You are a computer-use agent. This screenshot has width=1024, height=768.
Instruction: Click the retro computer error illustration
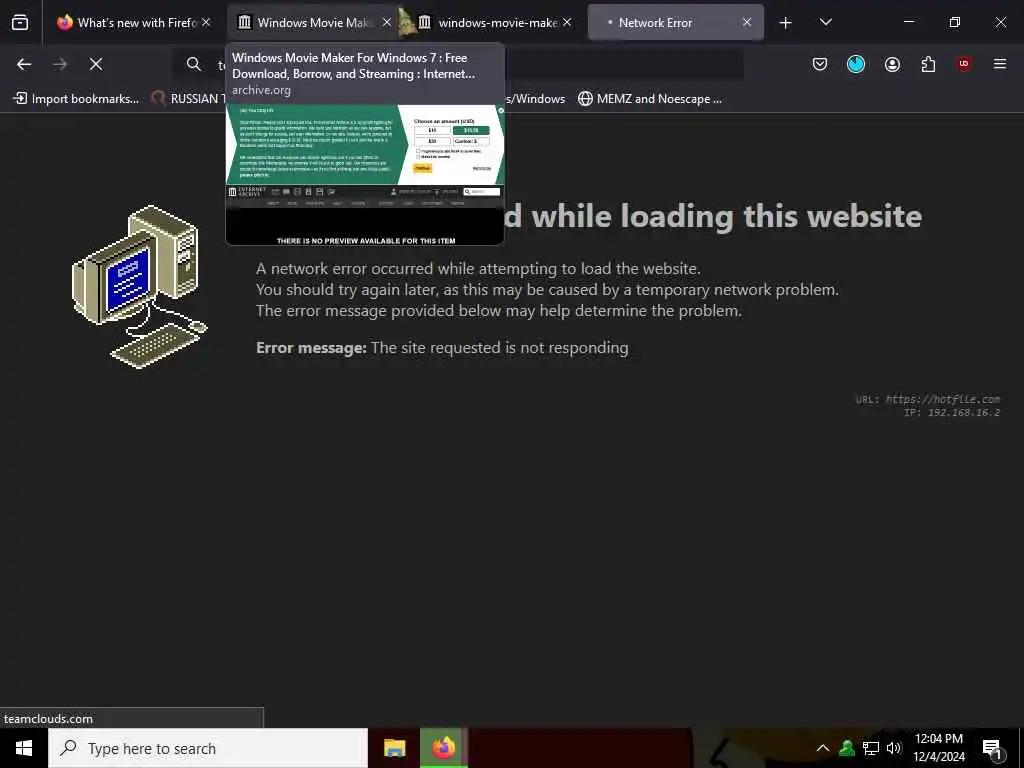point(139,286)
